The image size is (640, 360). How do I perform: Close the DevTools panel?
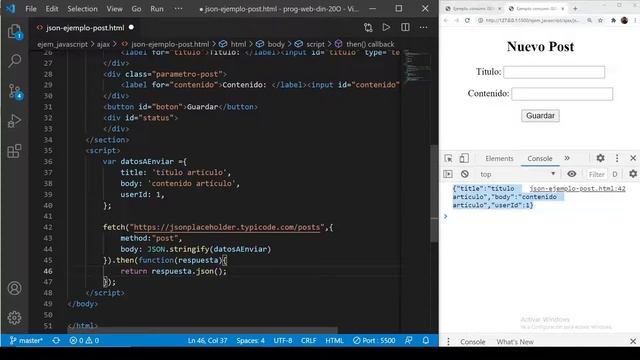pos(633,158)
